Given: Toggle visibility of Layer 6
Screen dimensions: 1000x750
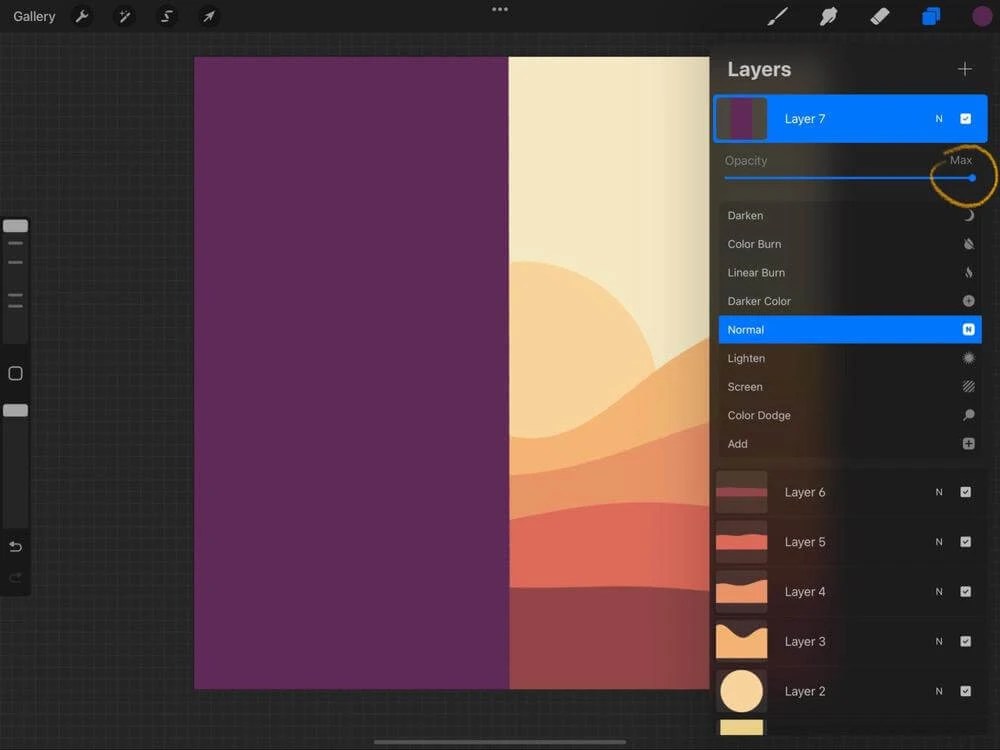Looking at the screenshot, I should pos(966,492).
